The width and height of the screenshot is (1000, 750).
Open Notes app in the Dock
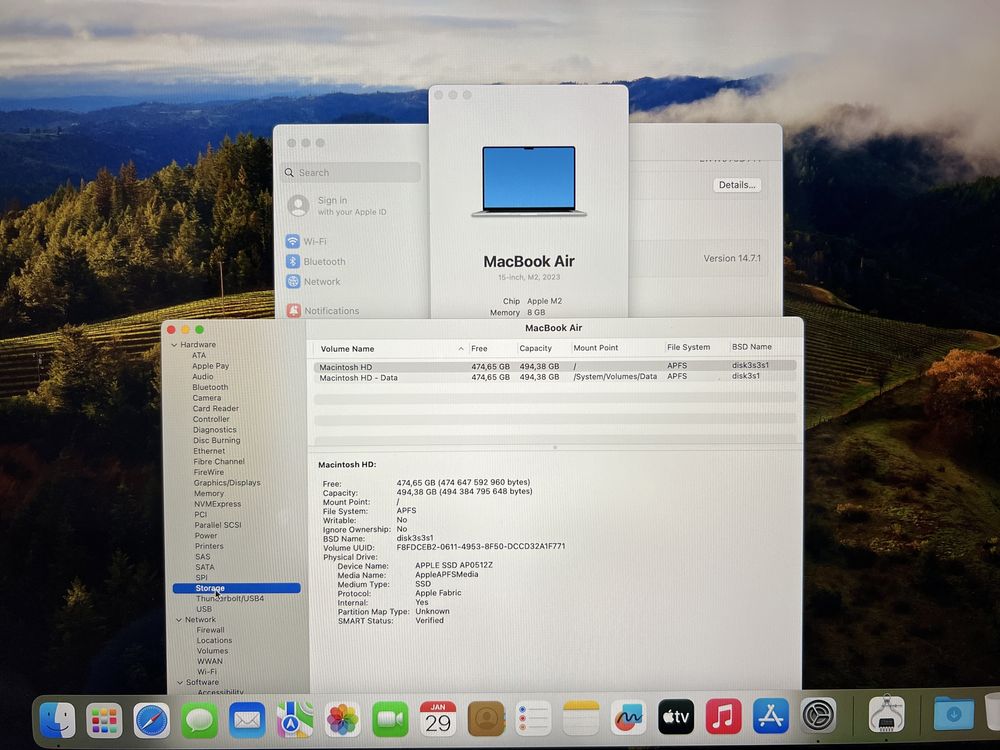coord(581,717)
